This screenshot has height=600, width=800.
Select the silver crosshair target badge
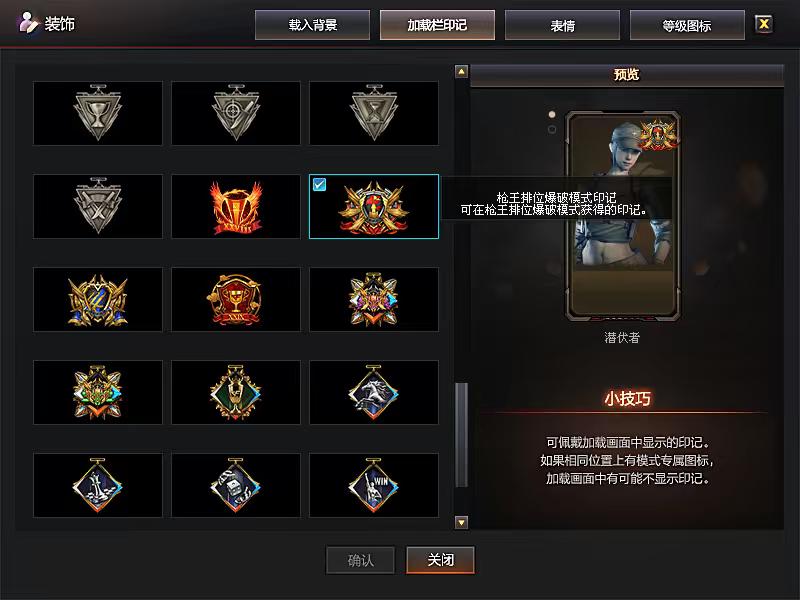(x=236, y=113)
